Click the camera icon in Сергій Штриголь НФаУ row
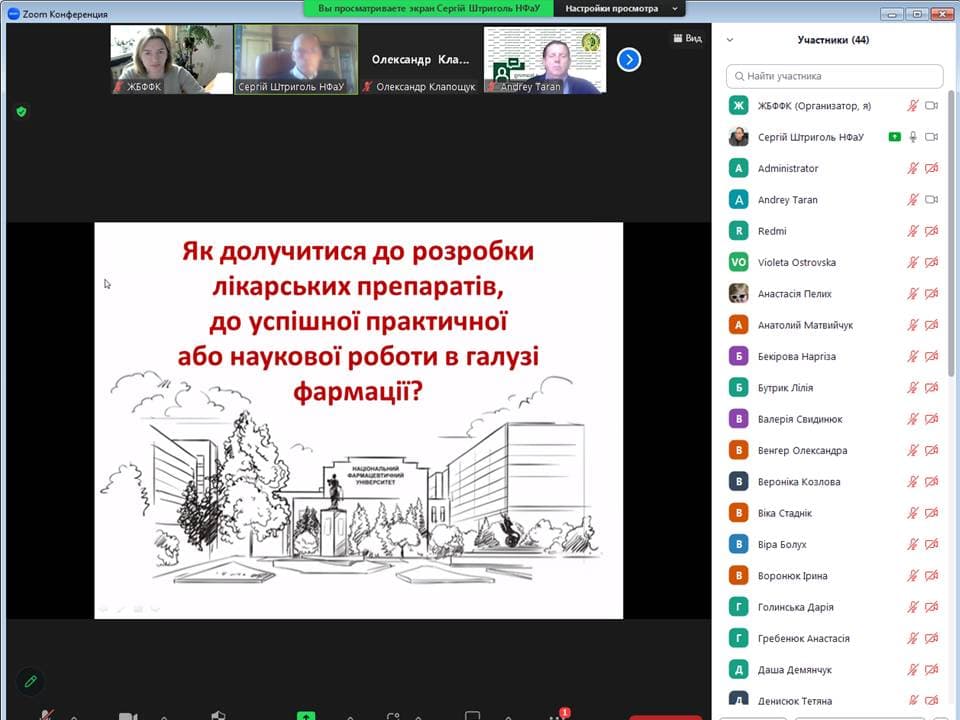This screenshot has height=720, width=960. [931, 137]
